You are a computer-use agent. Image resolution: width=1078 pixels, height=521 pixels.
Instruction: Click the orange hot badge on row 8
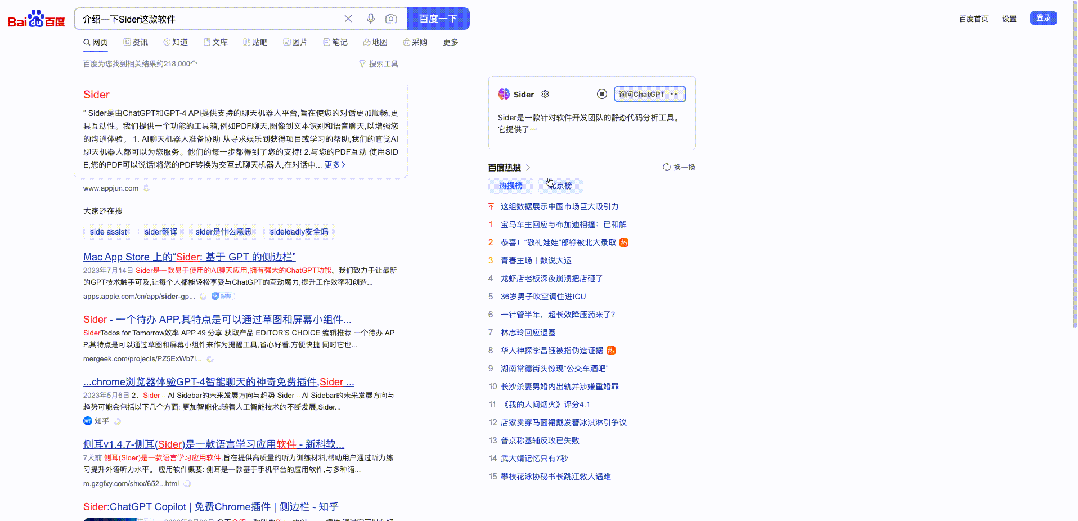[611, 350]
